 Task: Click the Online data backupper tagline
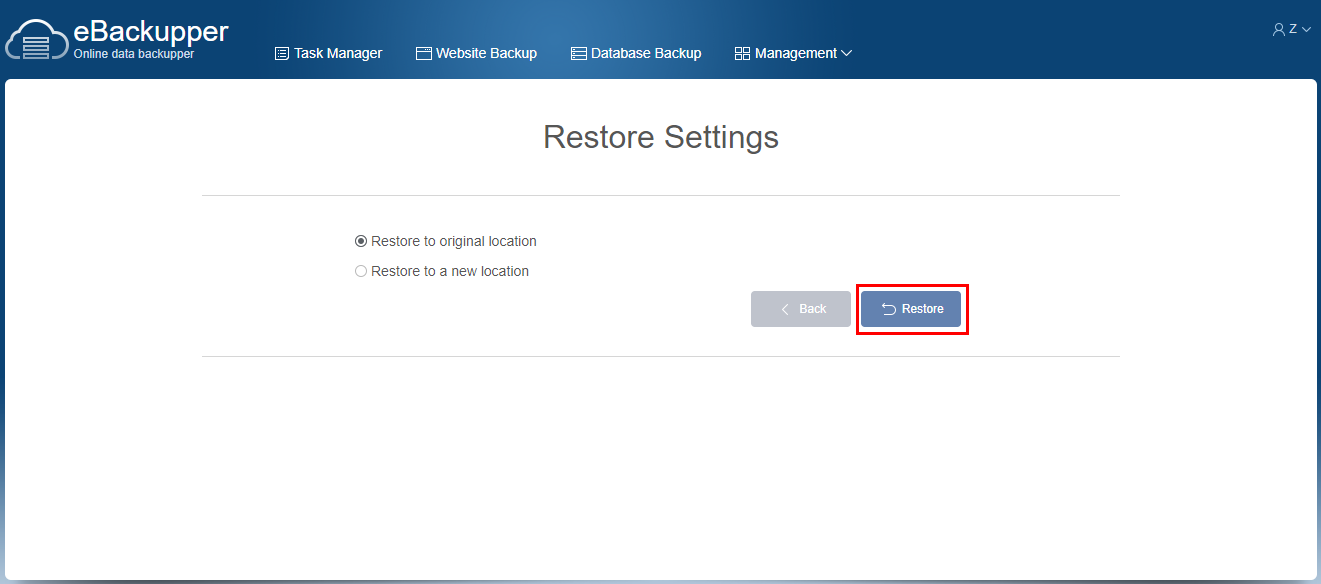(134, 54)
